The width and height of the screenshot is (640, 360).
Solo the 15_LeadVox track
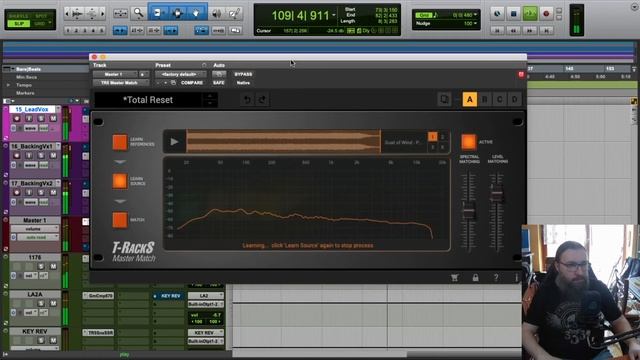41,118
